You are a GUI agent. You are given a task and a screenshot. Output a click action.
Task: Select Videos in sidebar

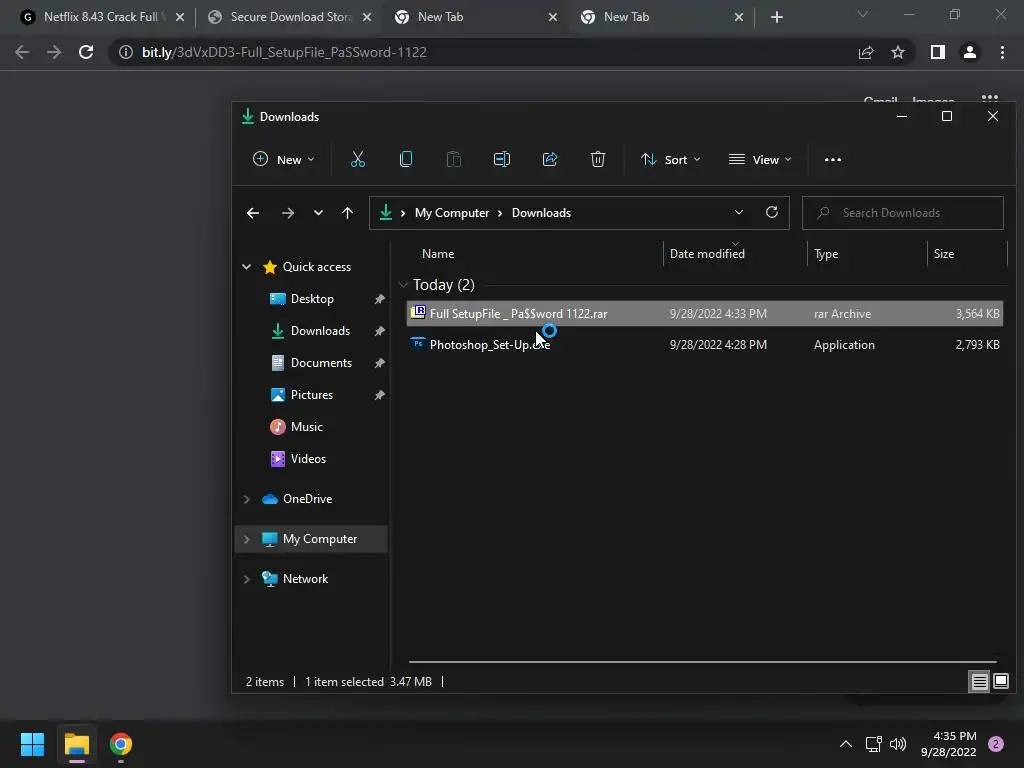pyautogui.click(x=308, y=458)
